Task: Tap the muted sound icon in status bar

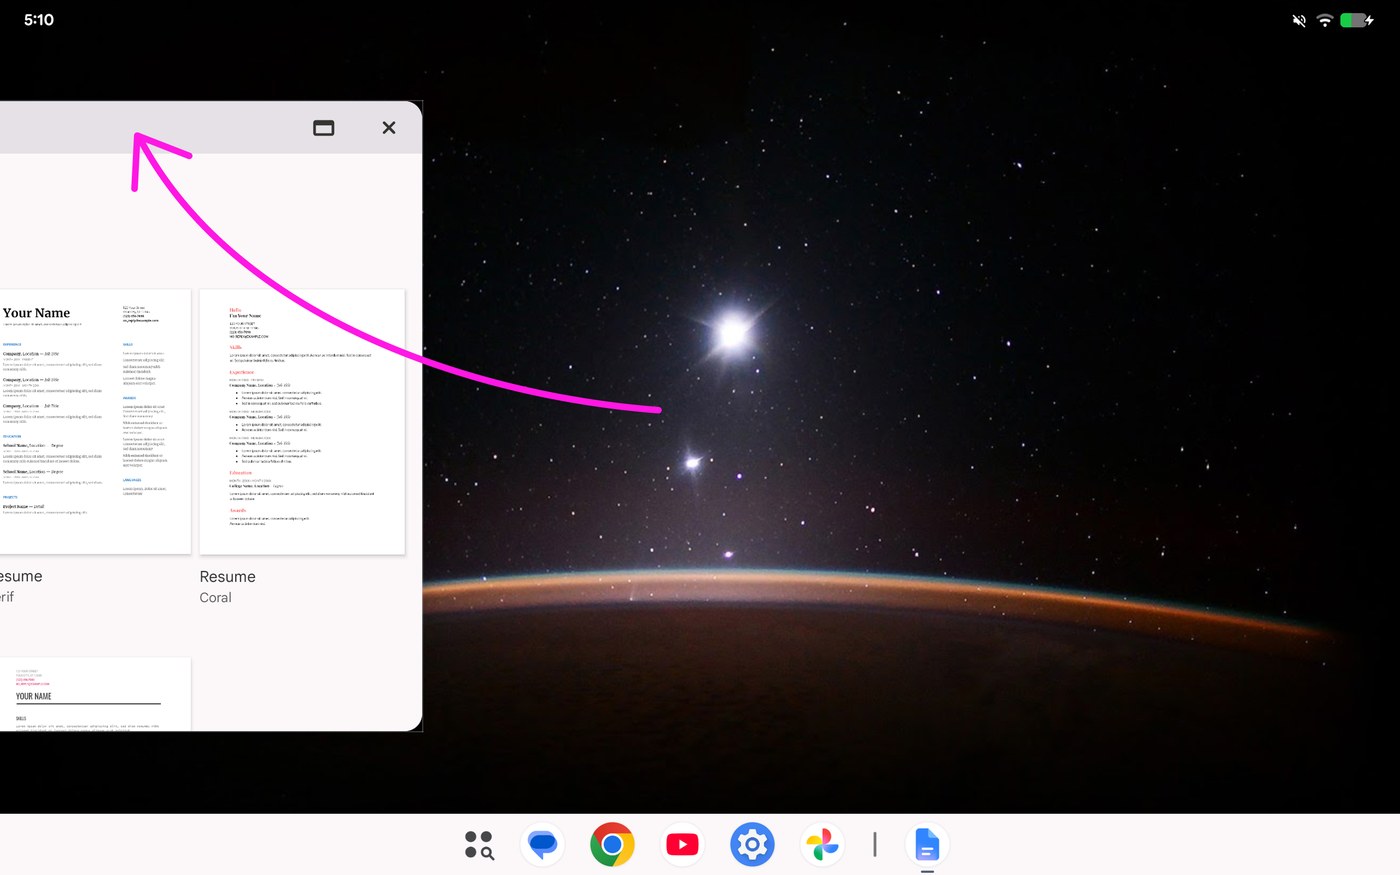Action: click(1299, 20)
